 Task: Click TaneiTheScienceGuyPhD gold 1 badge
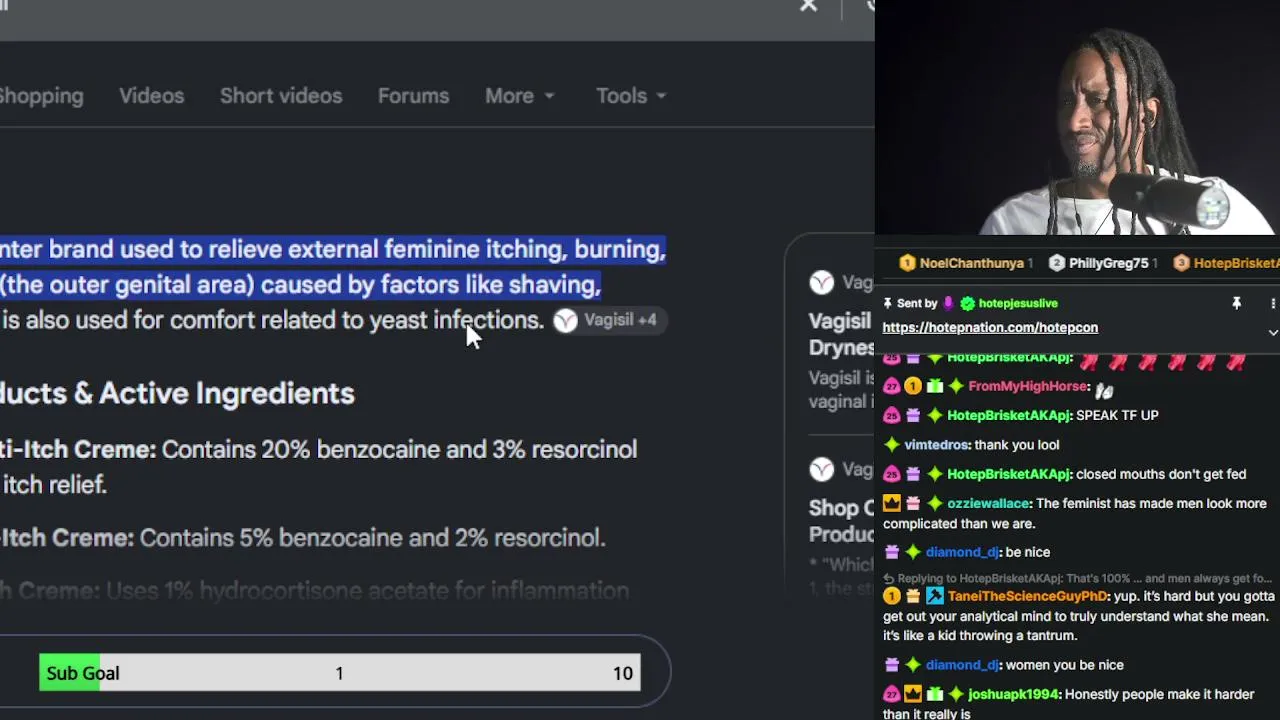tap(891, 596)
